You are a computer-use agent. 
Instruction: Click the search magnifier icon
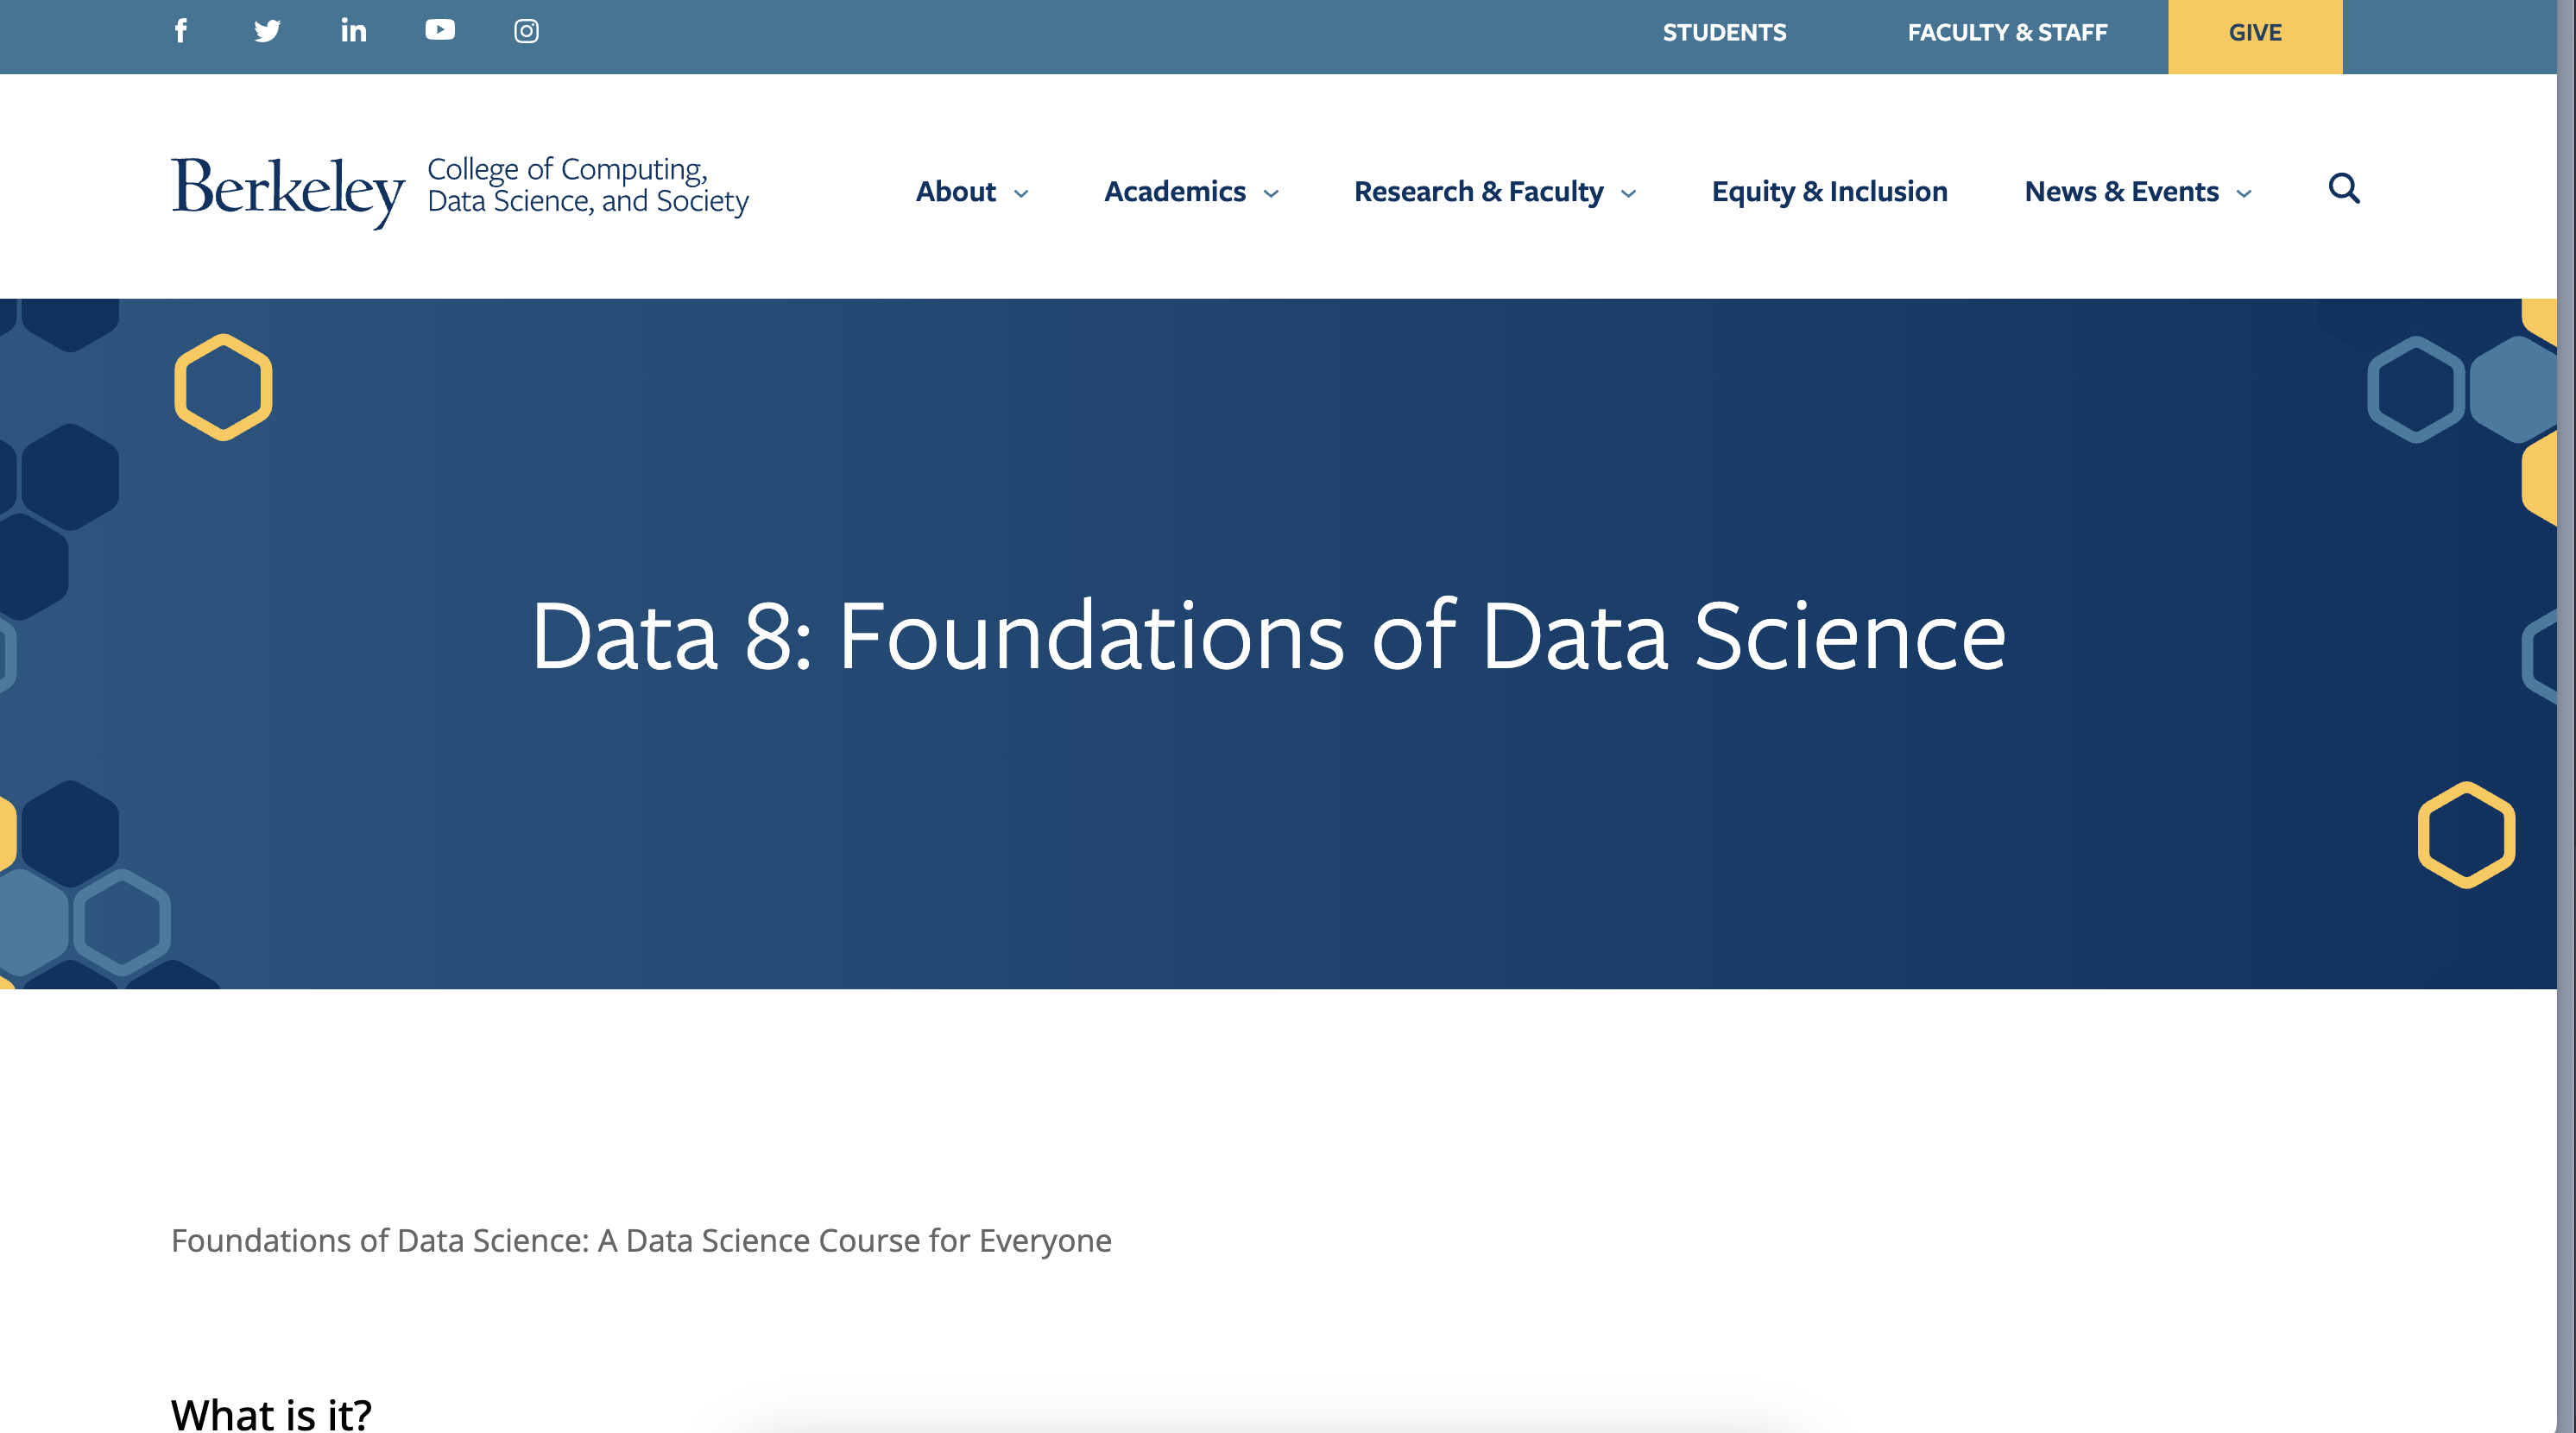click(2343, 188)
